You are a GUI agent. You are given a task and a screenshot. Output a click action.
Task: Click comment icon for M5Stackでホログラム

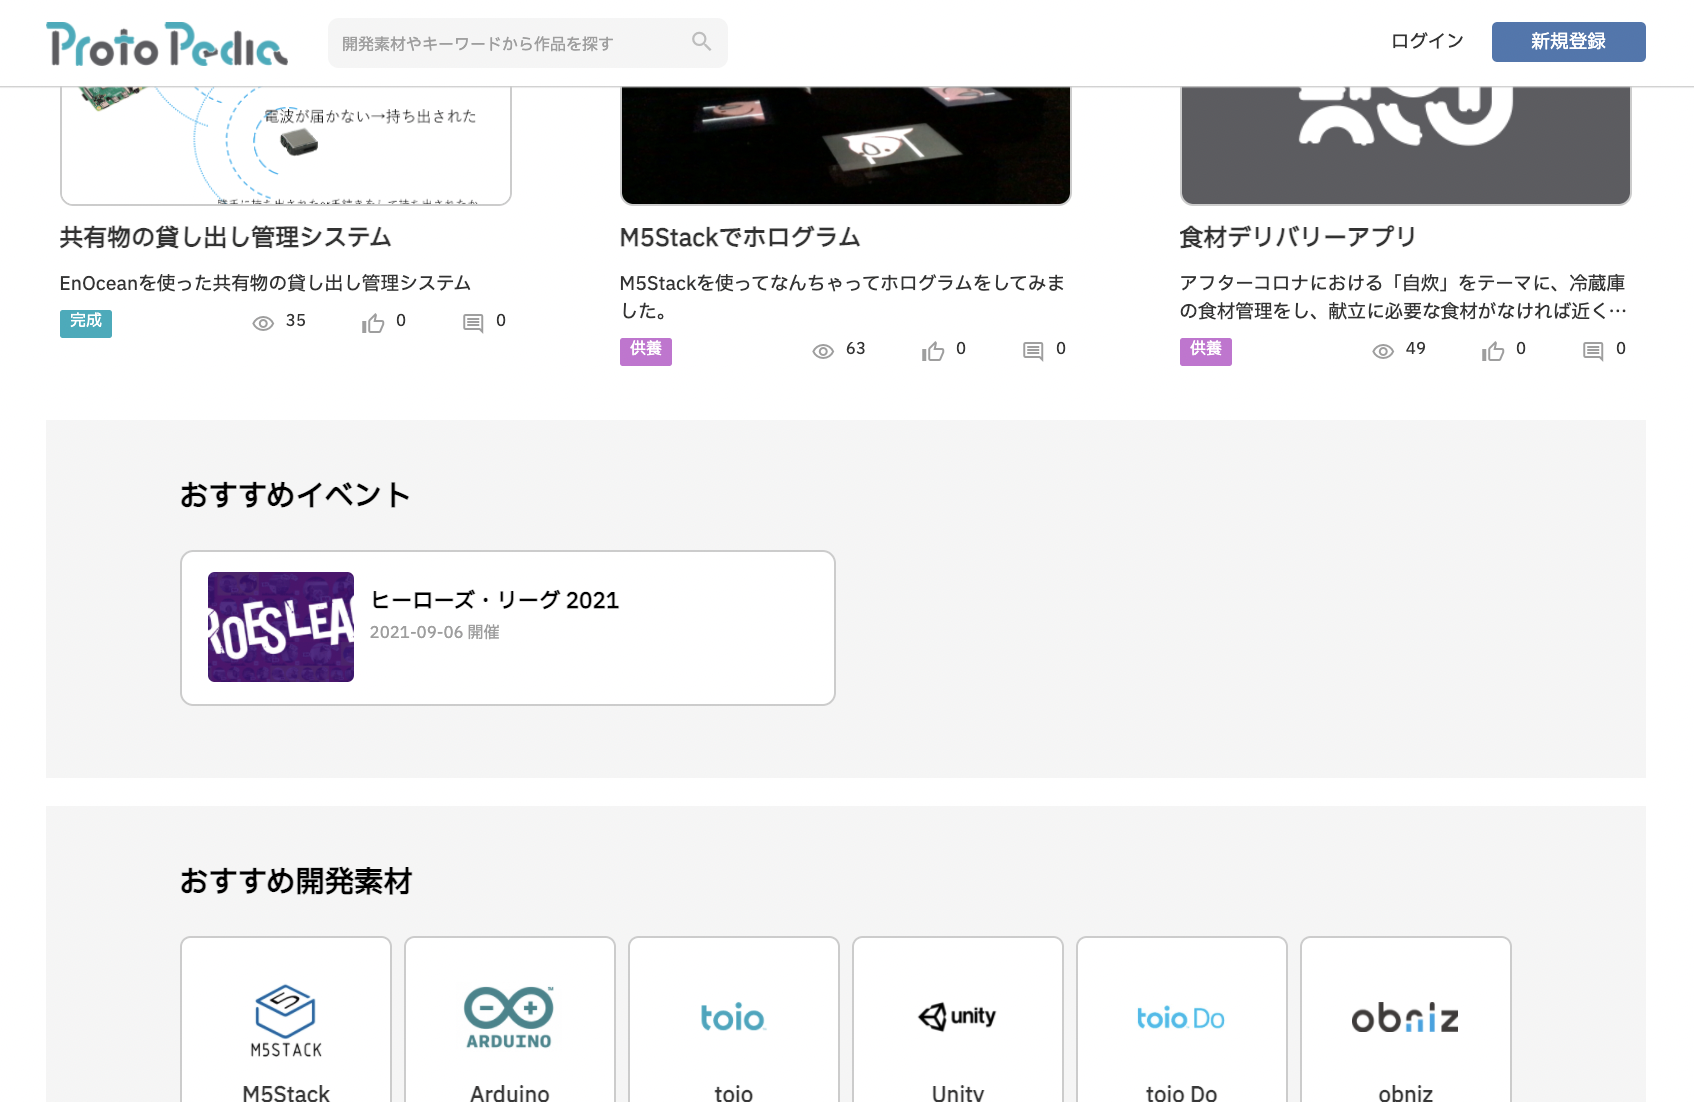click(1033, 351)
